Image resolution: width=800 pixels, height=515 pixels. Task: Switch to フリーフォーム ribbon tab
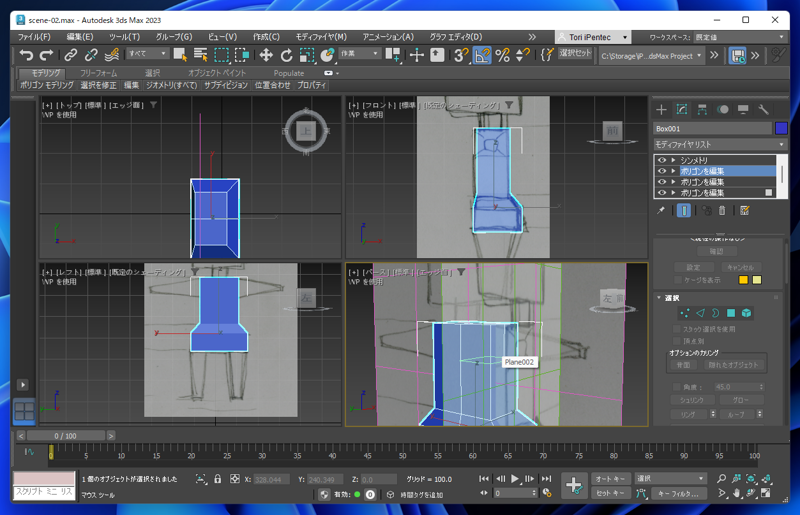point(98,73)
